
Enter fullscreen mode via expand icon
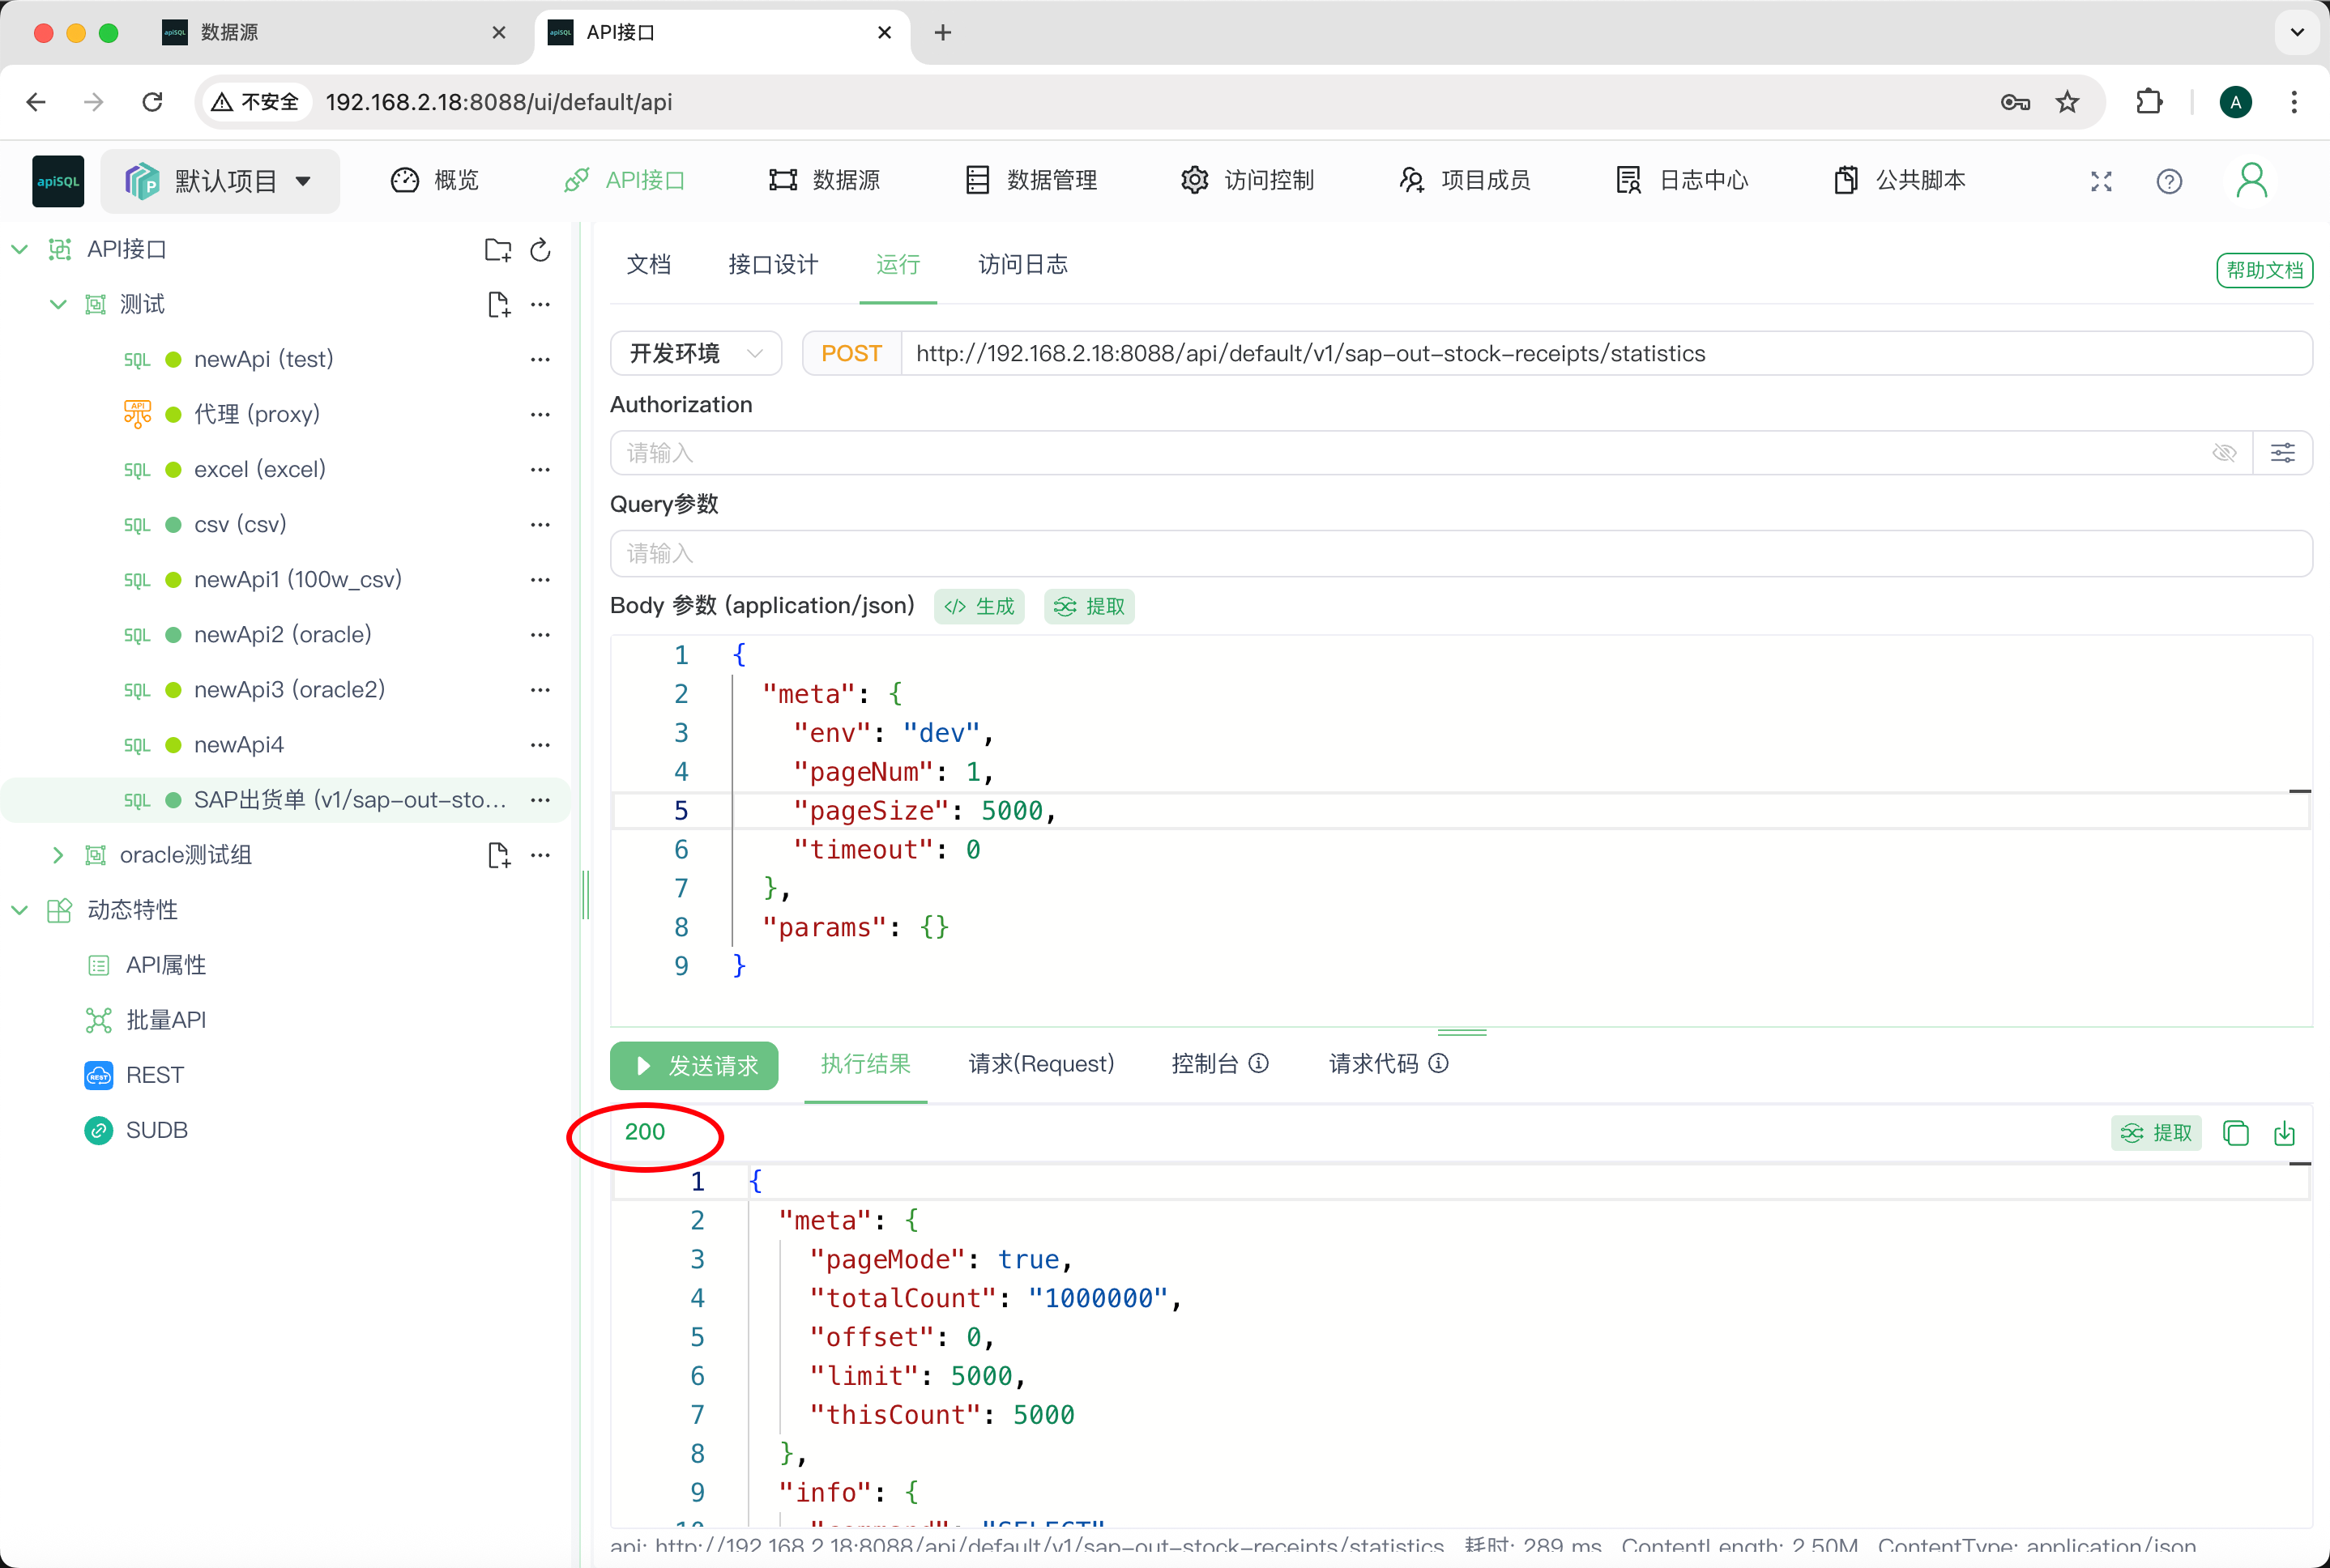pos(2101,181)
